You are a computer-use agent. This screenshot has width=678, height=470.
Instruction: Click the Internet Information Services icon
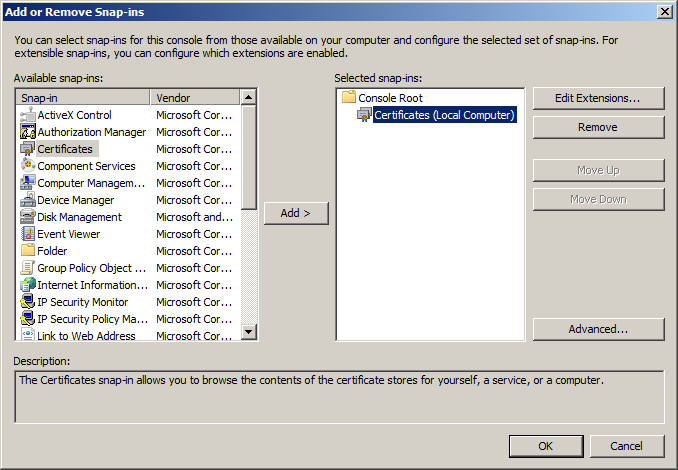(28, 285)
